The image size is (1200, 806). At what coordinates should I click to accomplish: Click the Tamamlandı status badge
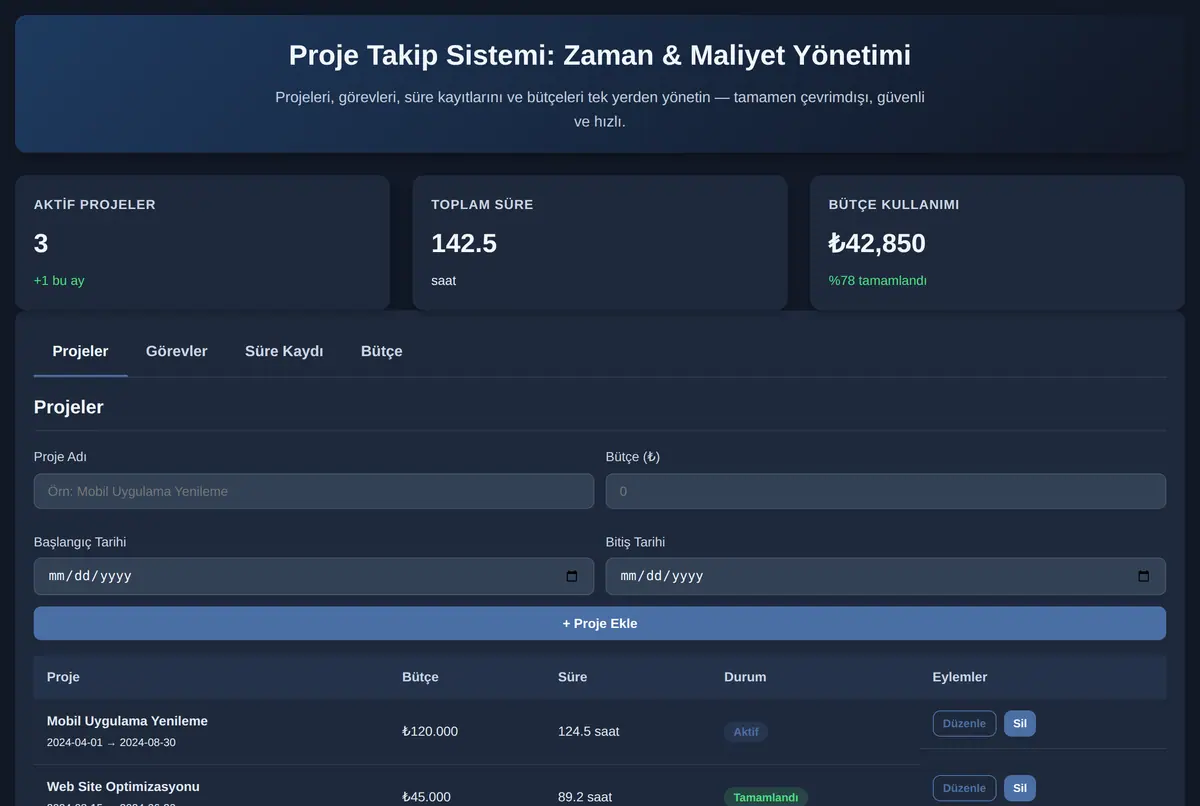766,797
